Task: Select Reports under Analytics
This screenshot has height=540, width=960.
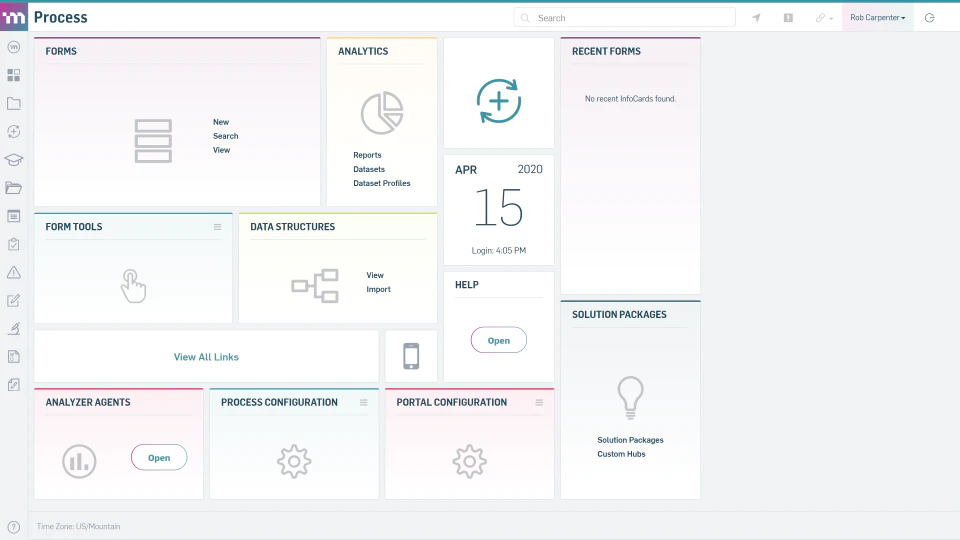Action: [x=367, y=155]
